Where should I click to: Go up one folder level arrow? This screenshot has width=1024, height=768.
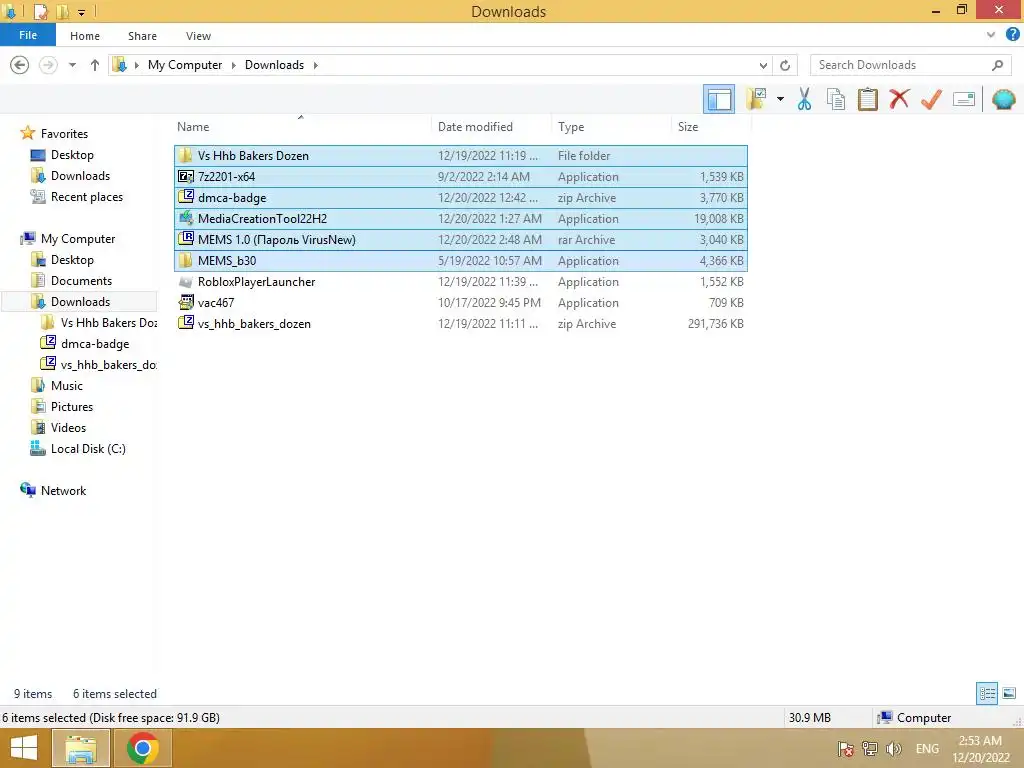tap(95, 65)
